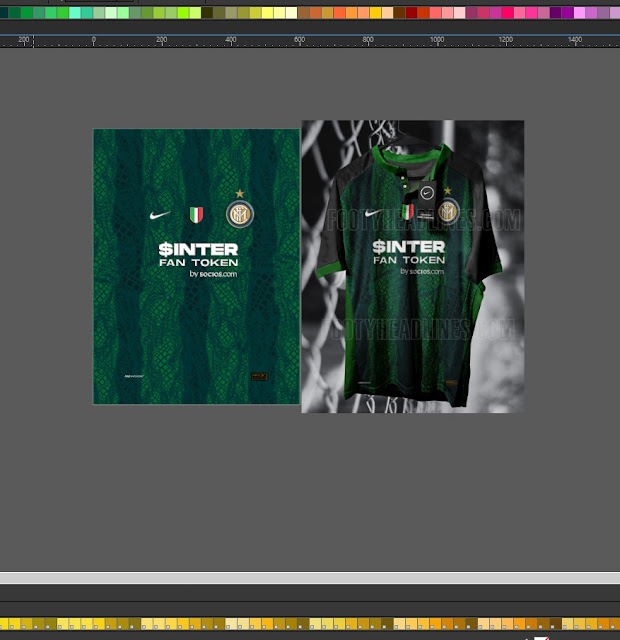Pick the bright aquamarine swatch in top palette
The width and height of the screenshot is (620, 640).
pyautogui.click(x=75, y=13)
